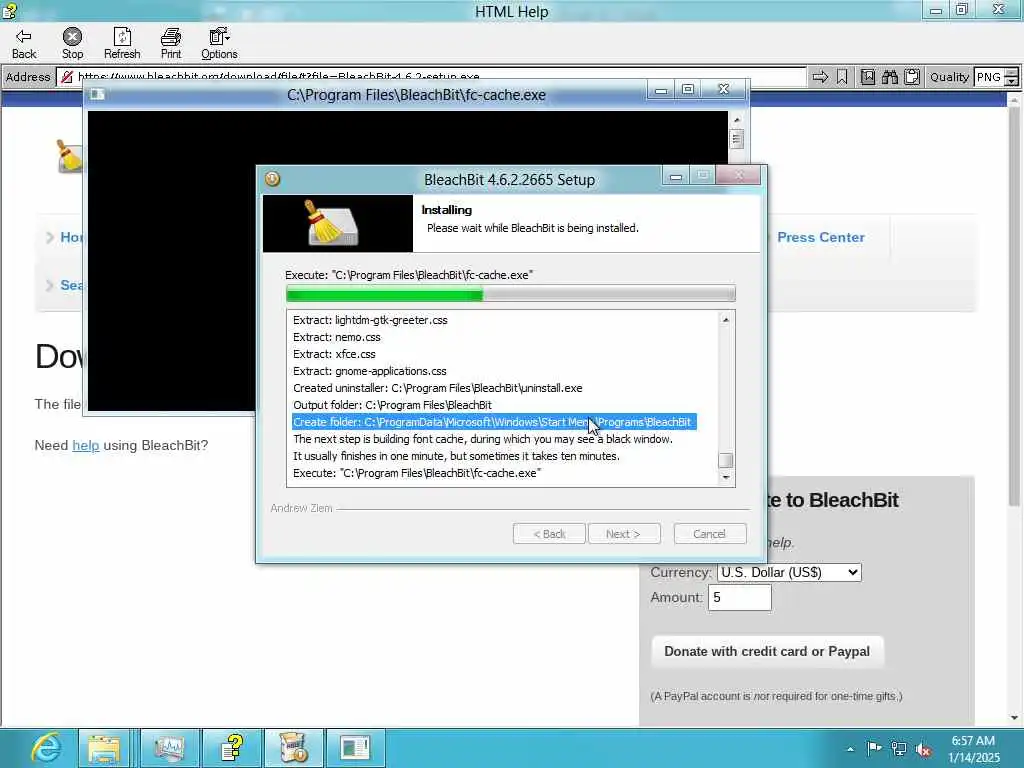Decrease Quality value with spinner down arrow
This screenshot has width=1024, height=768.
[x=1012, y=82]
